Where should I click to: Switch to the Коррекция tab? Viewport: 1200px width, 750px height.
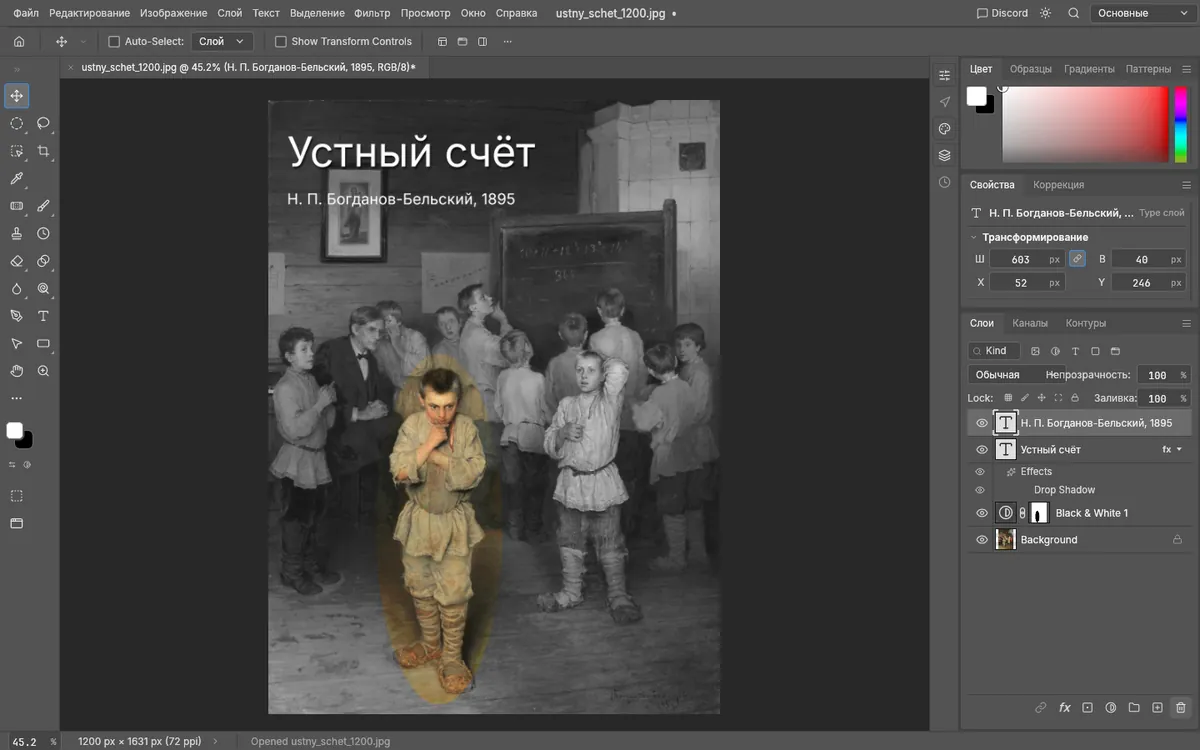(1058, 185)
